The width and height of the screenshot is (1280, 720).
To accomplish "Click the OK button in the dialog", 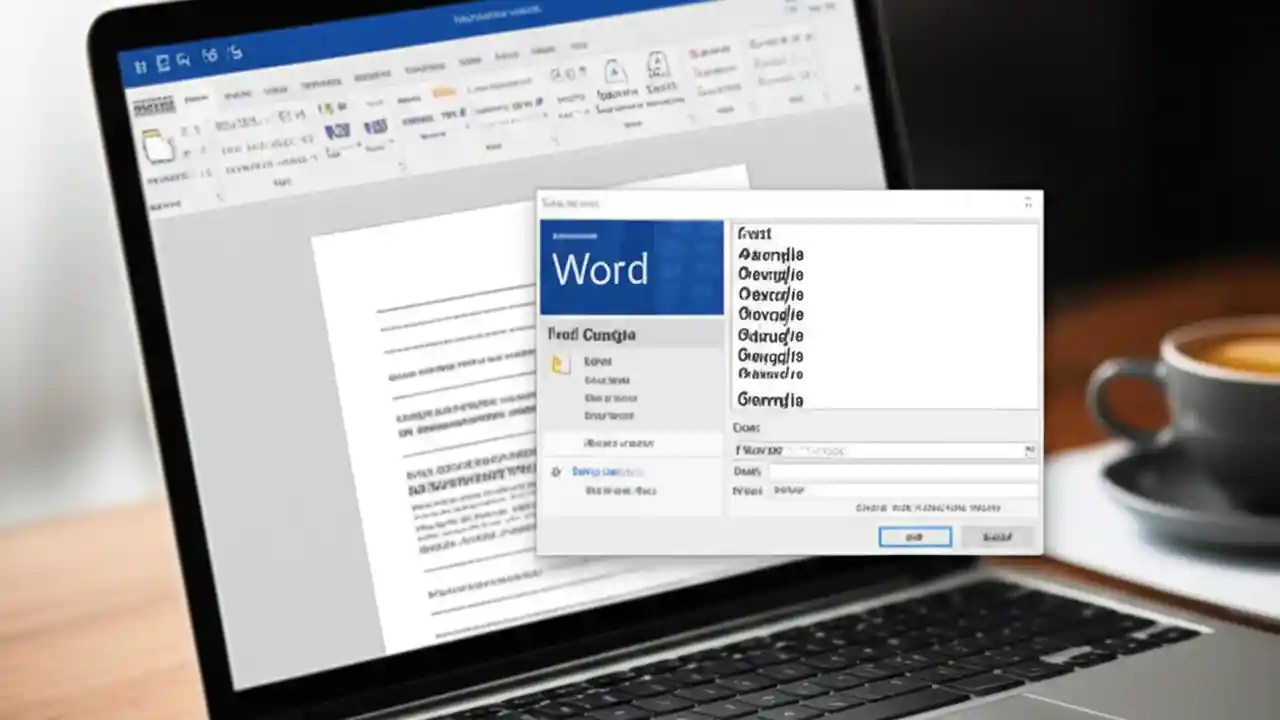I will click(x=914, y=537).
